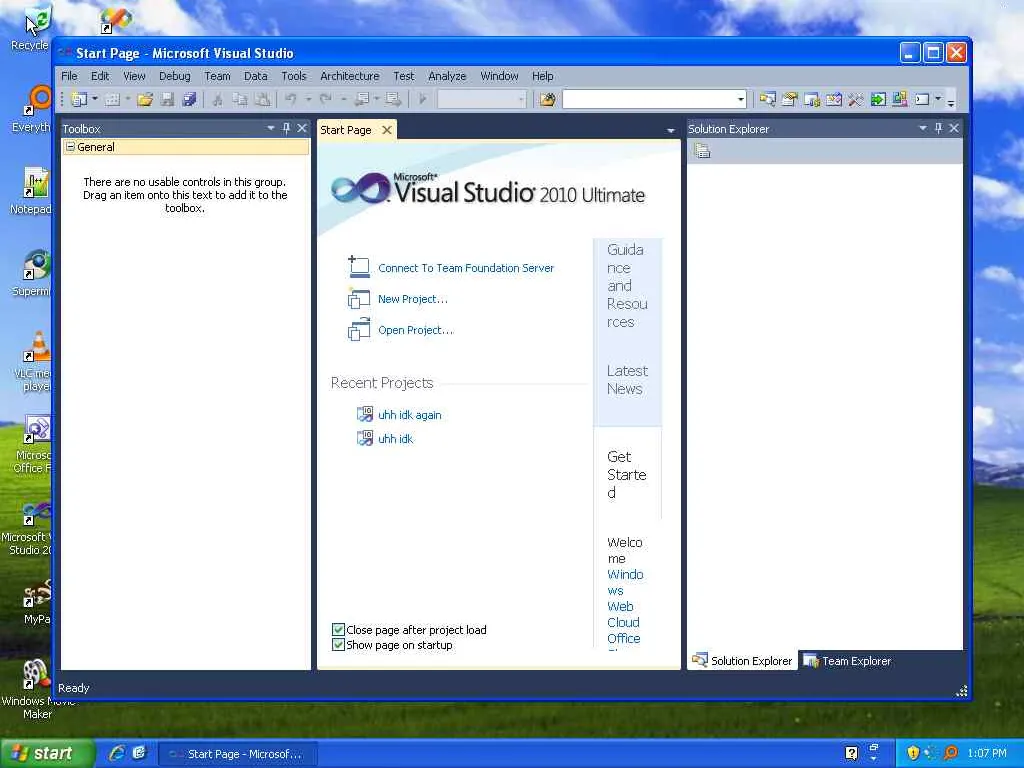Screen dimensions: 1024x768
Task: Click the Copy toolbar icon
Action: 240,99
